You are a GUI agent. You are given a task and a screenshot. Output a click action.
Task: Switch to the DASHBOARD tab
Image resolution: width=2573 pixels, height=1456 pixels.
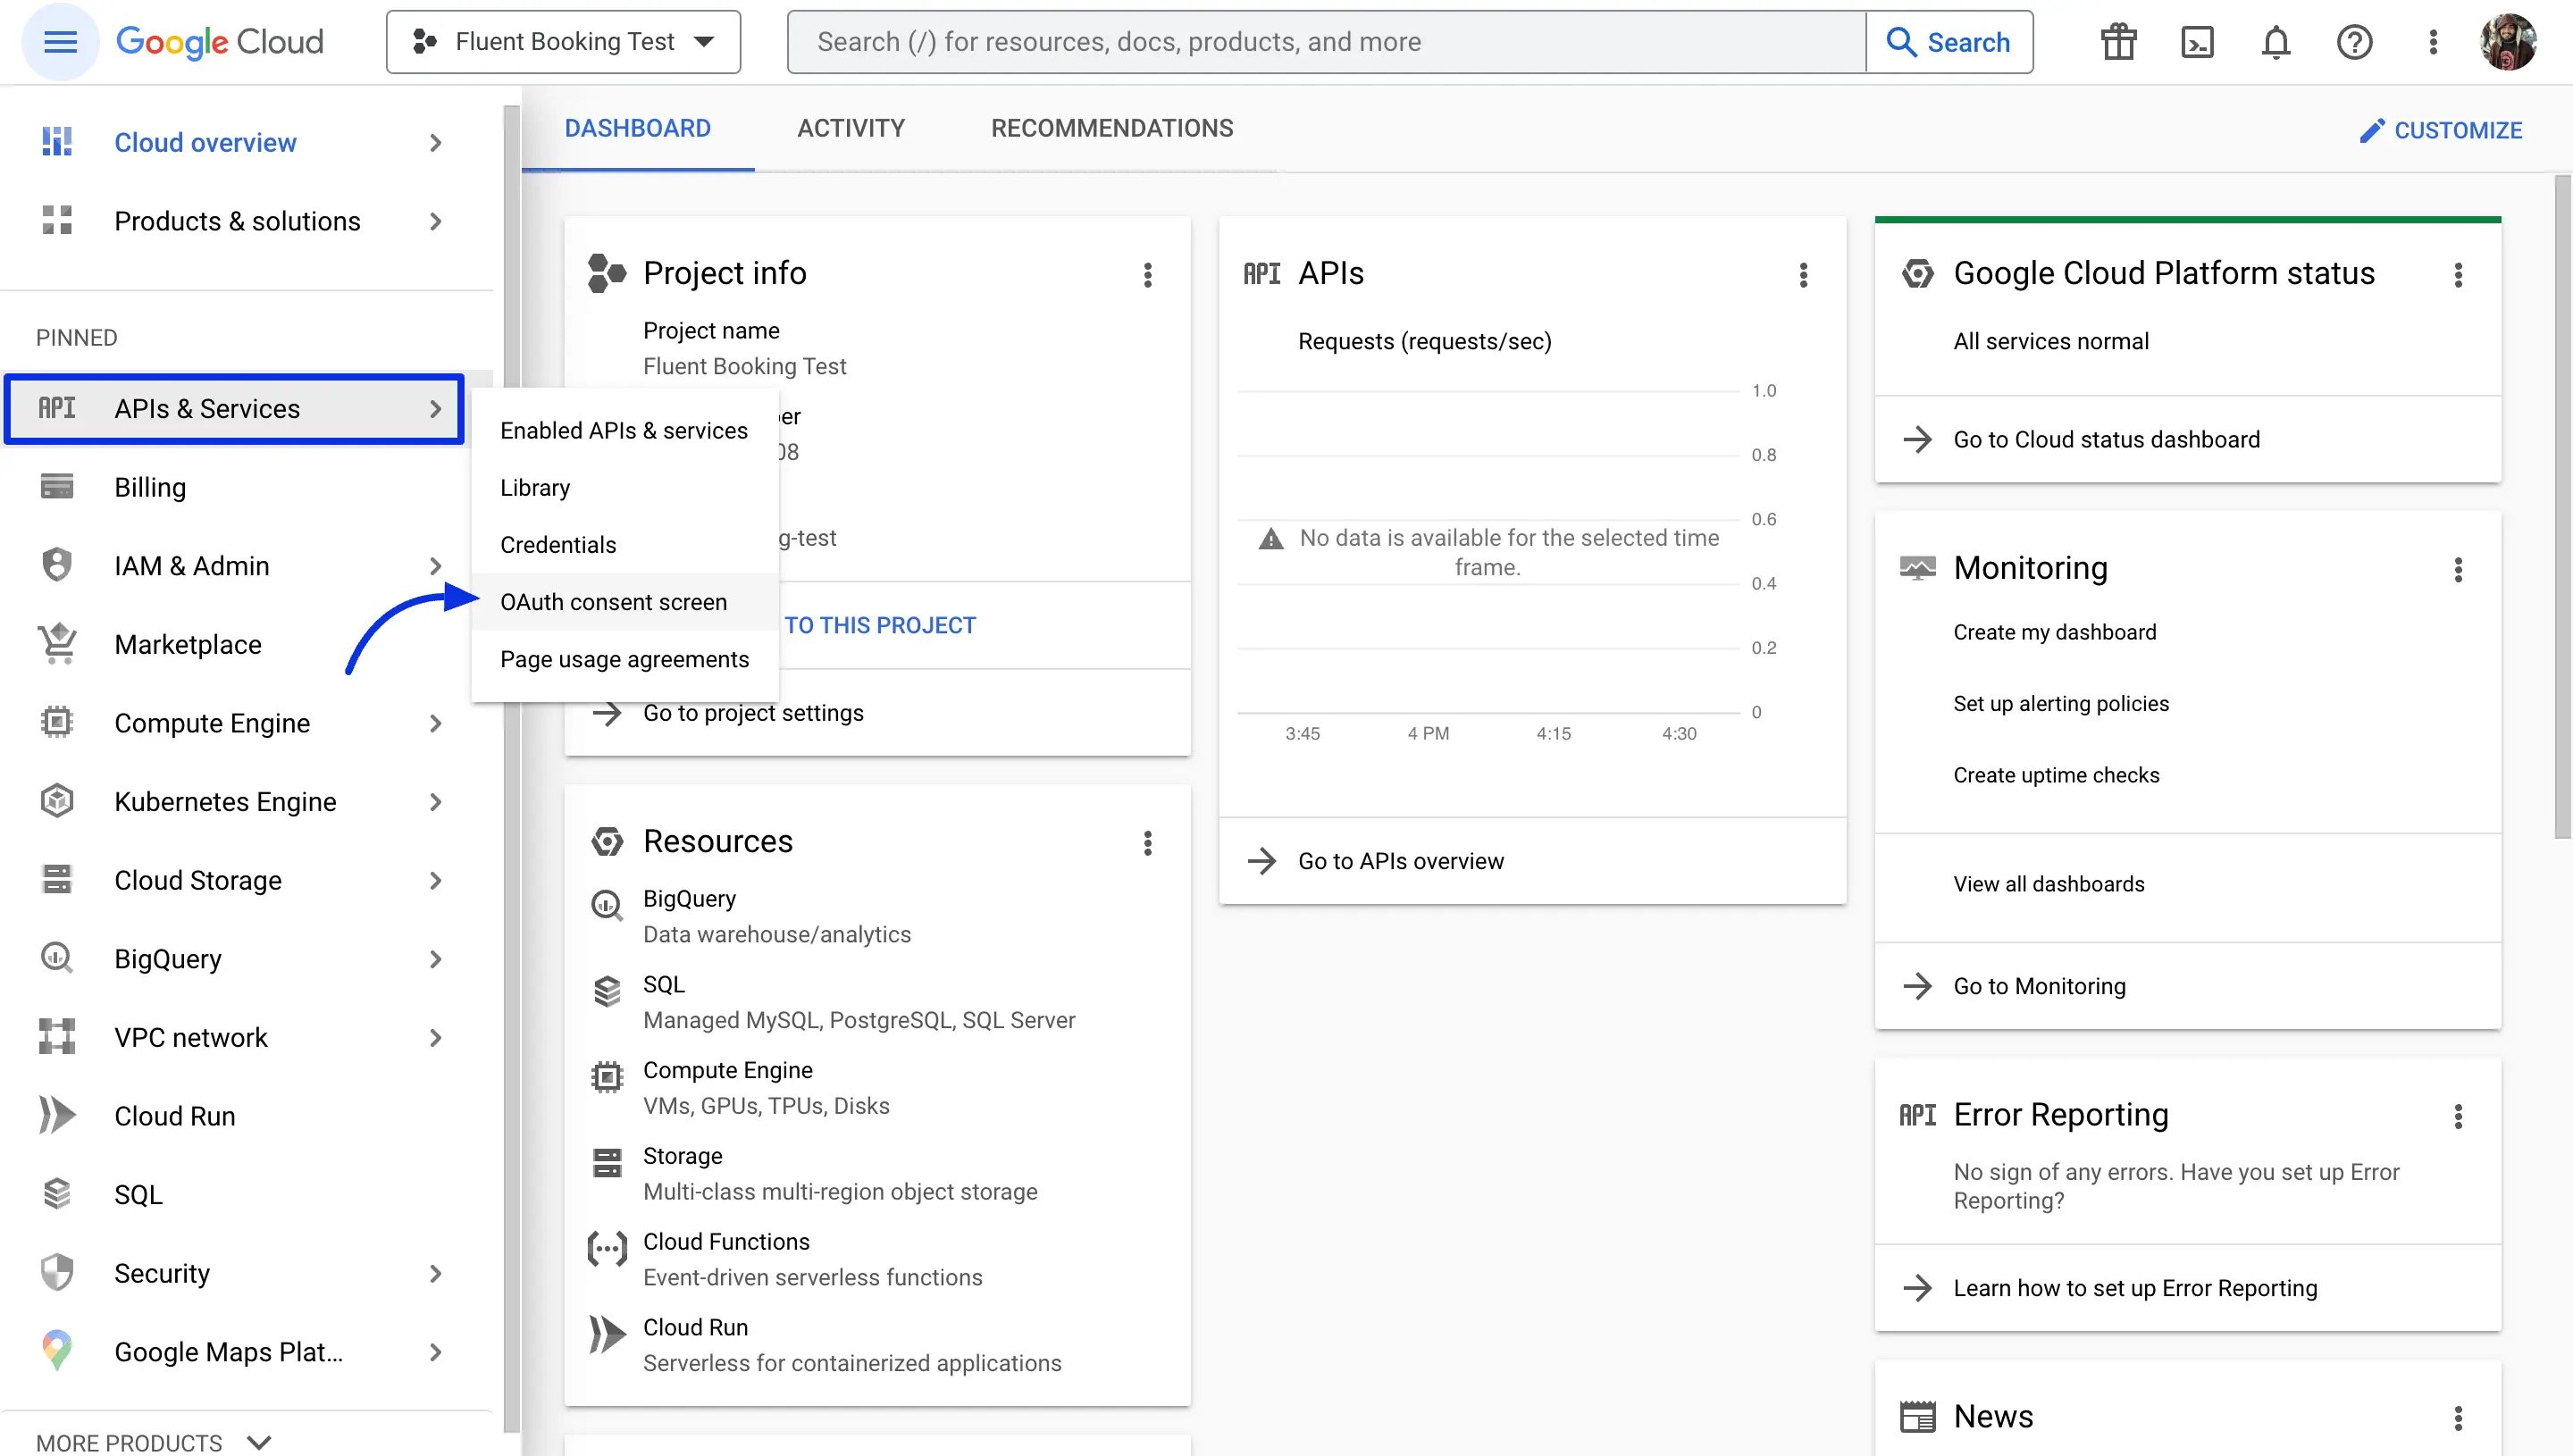(638, 128)
